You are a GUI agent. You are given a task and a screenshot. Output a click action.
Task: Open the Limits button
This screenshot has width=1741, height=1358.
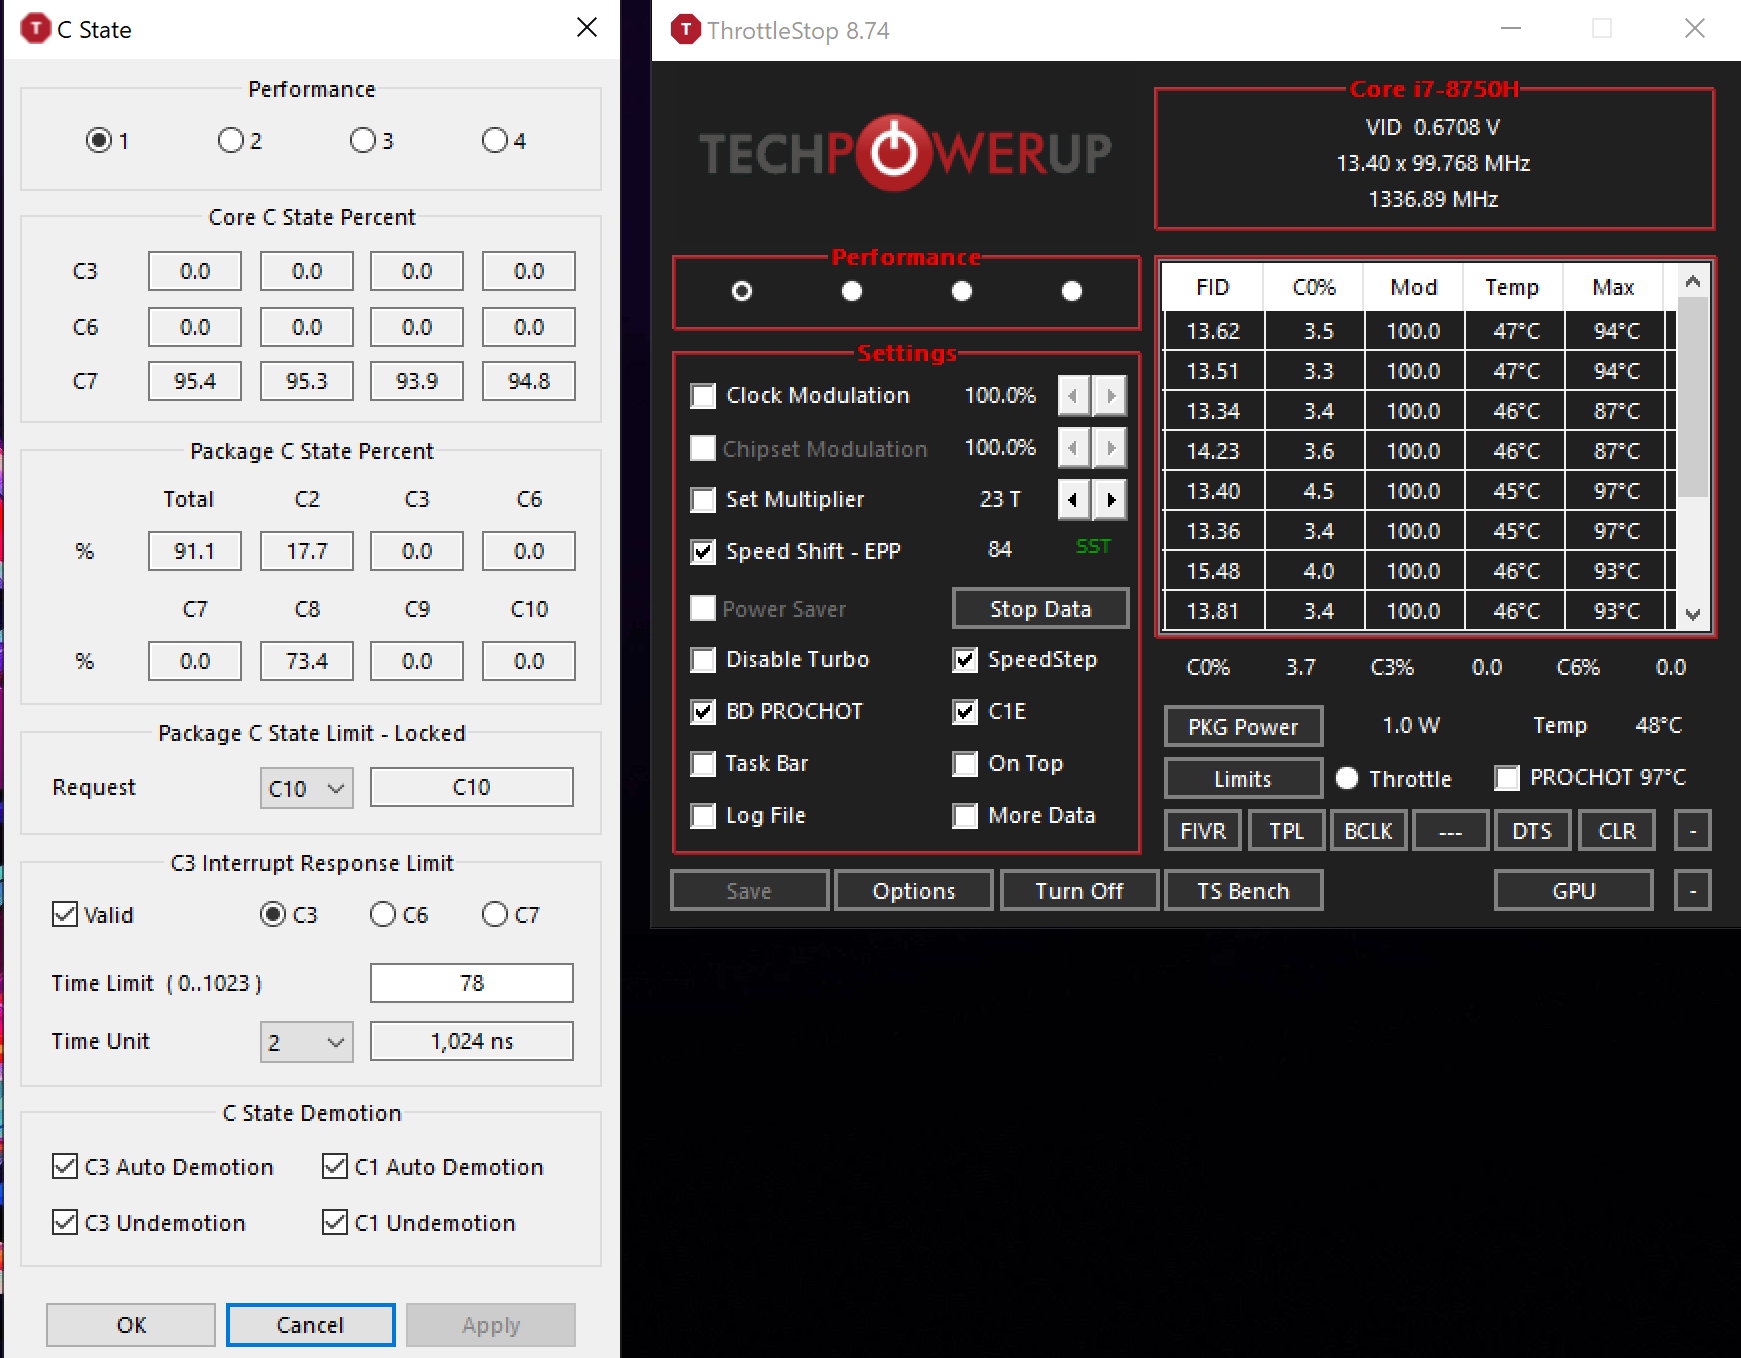[1243, 779]
